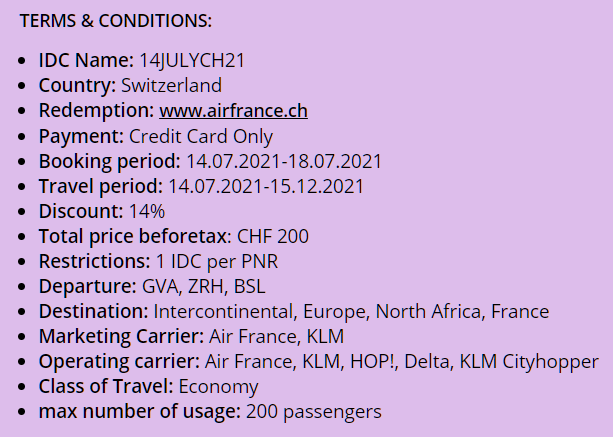Click the 14% discount value
613x437 pixels.
tap(147, 211)
